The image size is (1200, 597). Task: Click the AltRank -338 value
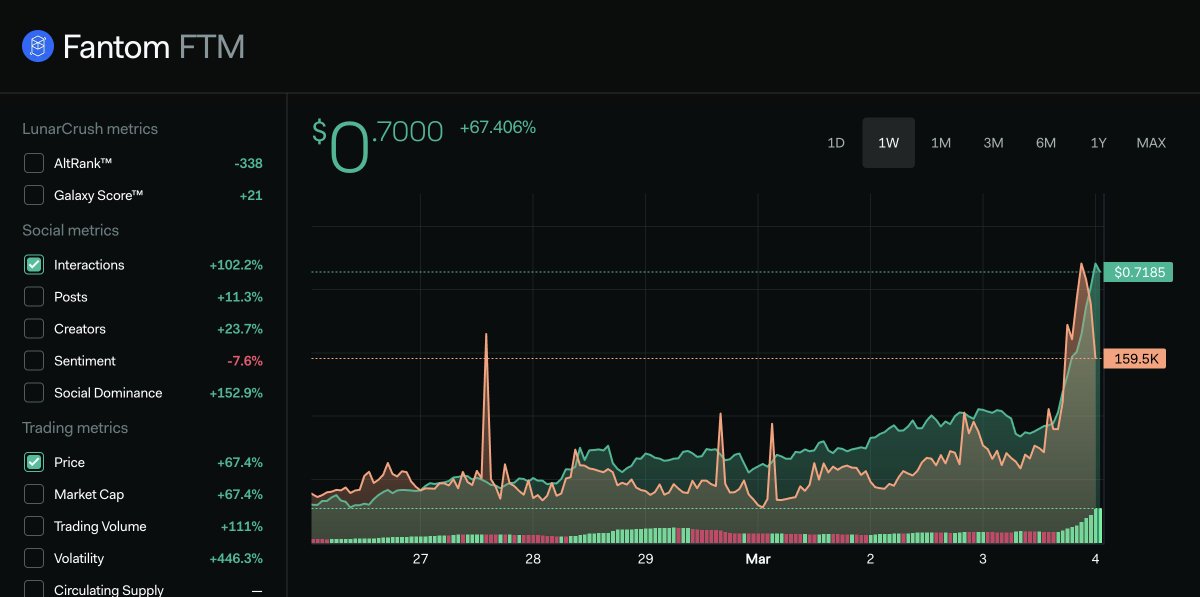[248, 163]
